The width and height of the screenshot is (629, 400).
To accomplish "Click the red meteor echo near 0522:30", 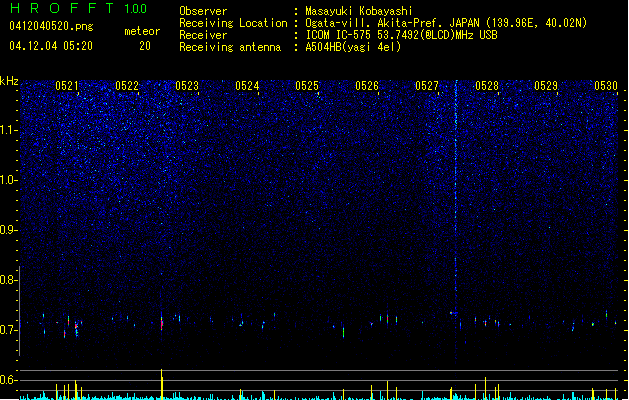I will (x=162, y=323).
